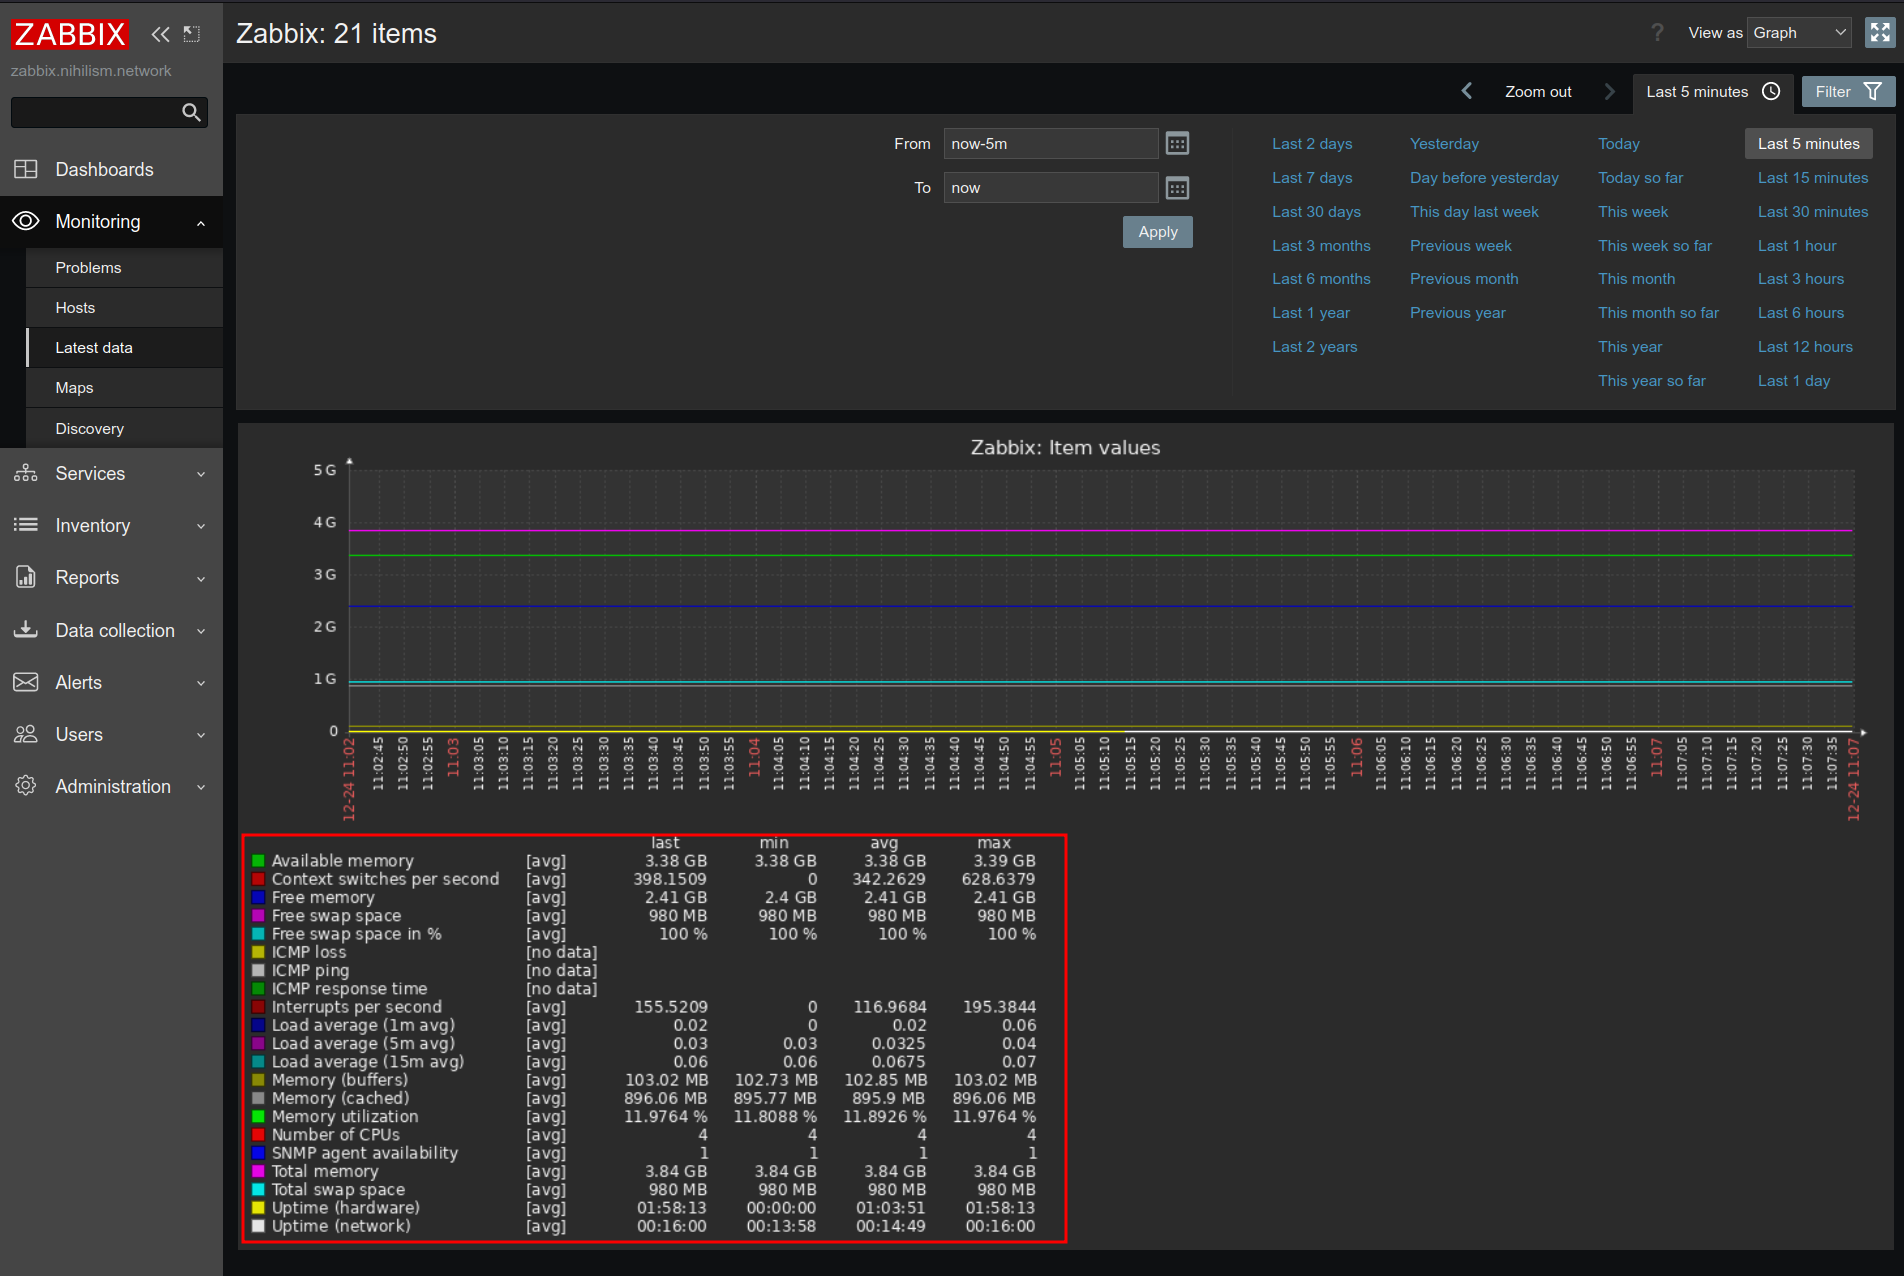Expand the Users menu chevron
The image size is (1904, 1276).
click(201, 735)
